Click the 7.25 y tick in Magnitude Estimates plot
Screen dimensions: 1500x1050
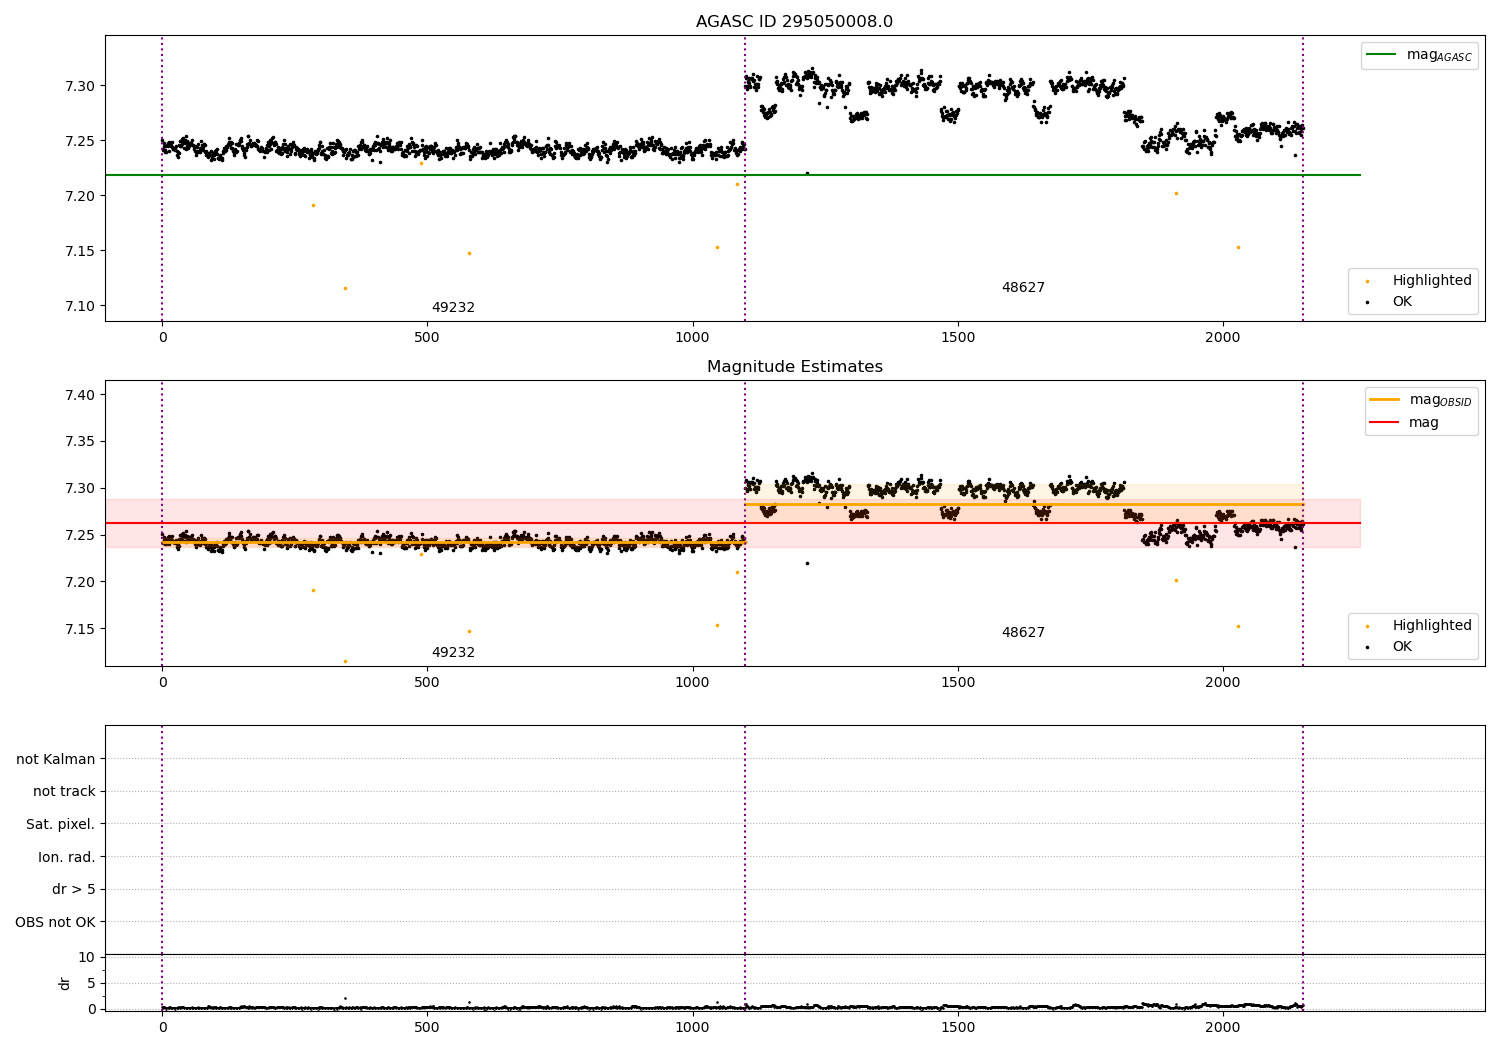point(80,536)
